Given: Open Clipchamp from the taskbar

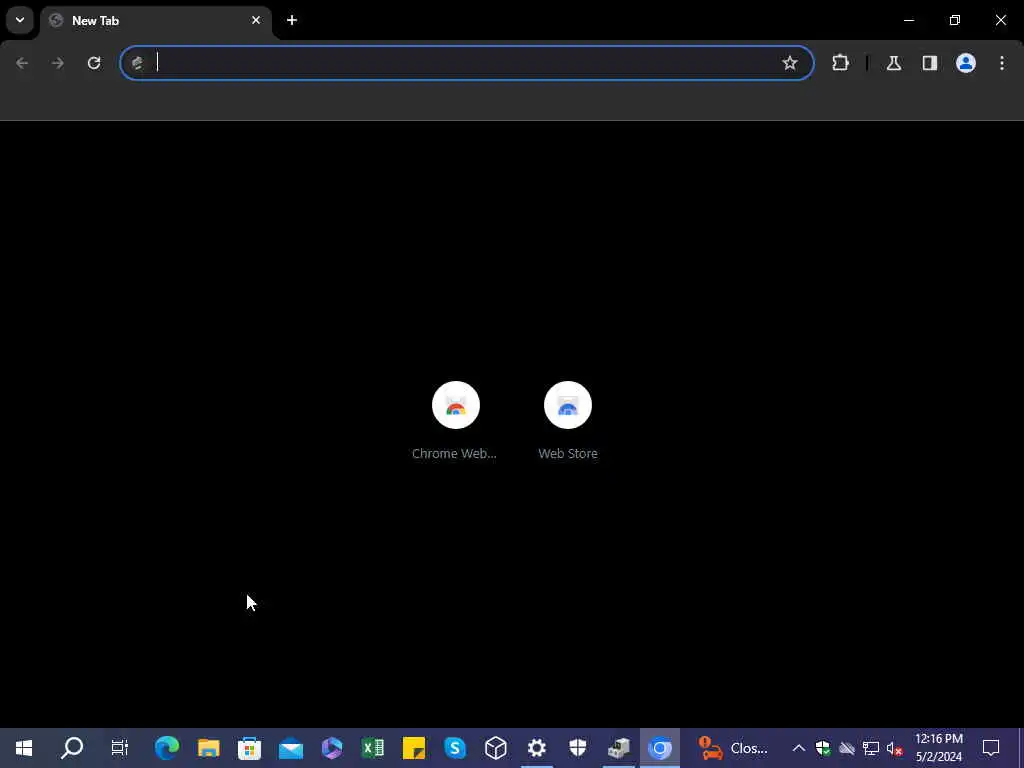Looking at the screenshot, I should pos(332,748).
